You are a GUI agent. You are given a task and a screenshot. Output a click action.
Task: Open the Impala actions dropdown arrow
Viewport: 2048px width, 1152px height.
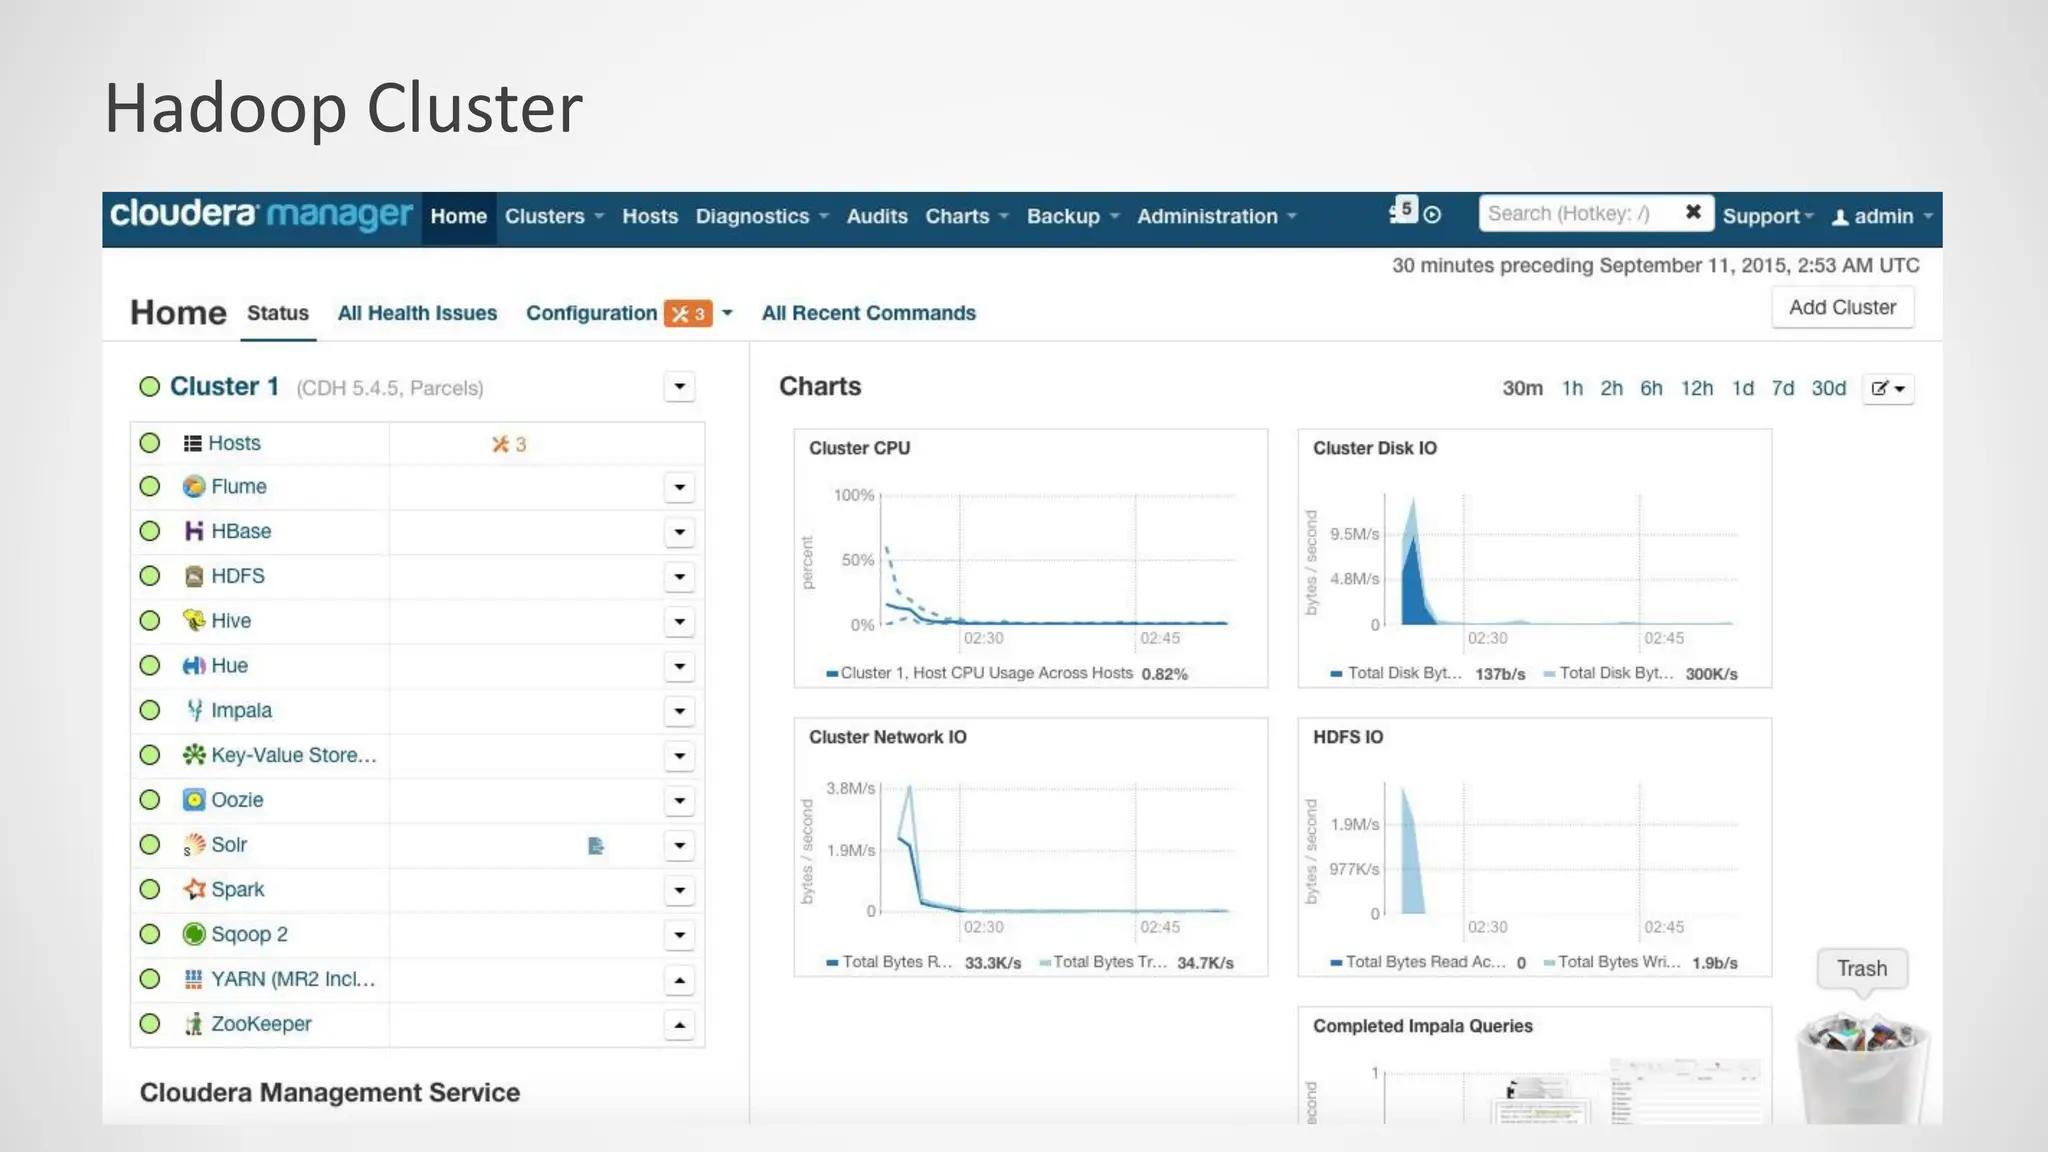click(x=680, y=711)
